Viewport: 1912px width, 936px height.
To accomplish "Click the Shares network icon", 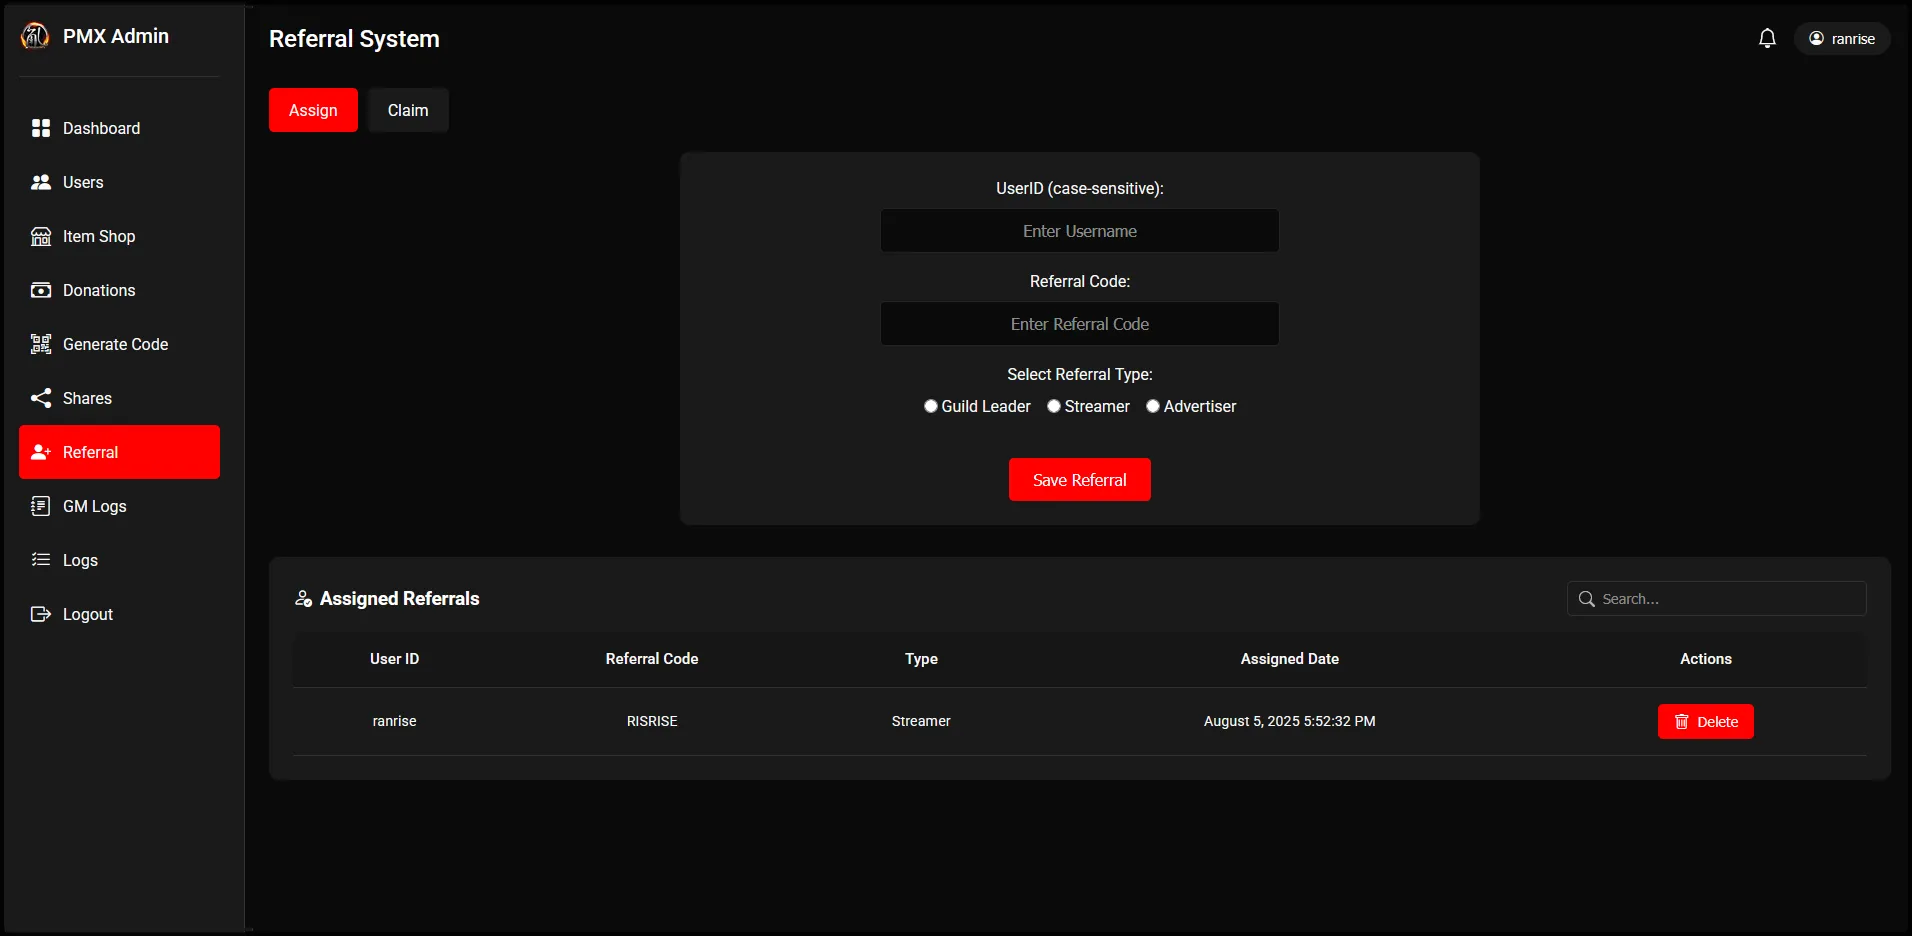I will 41,398.
